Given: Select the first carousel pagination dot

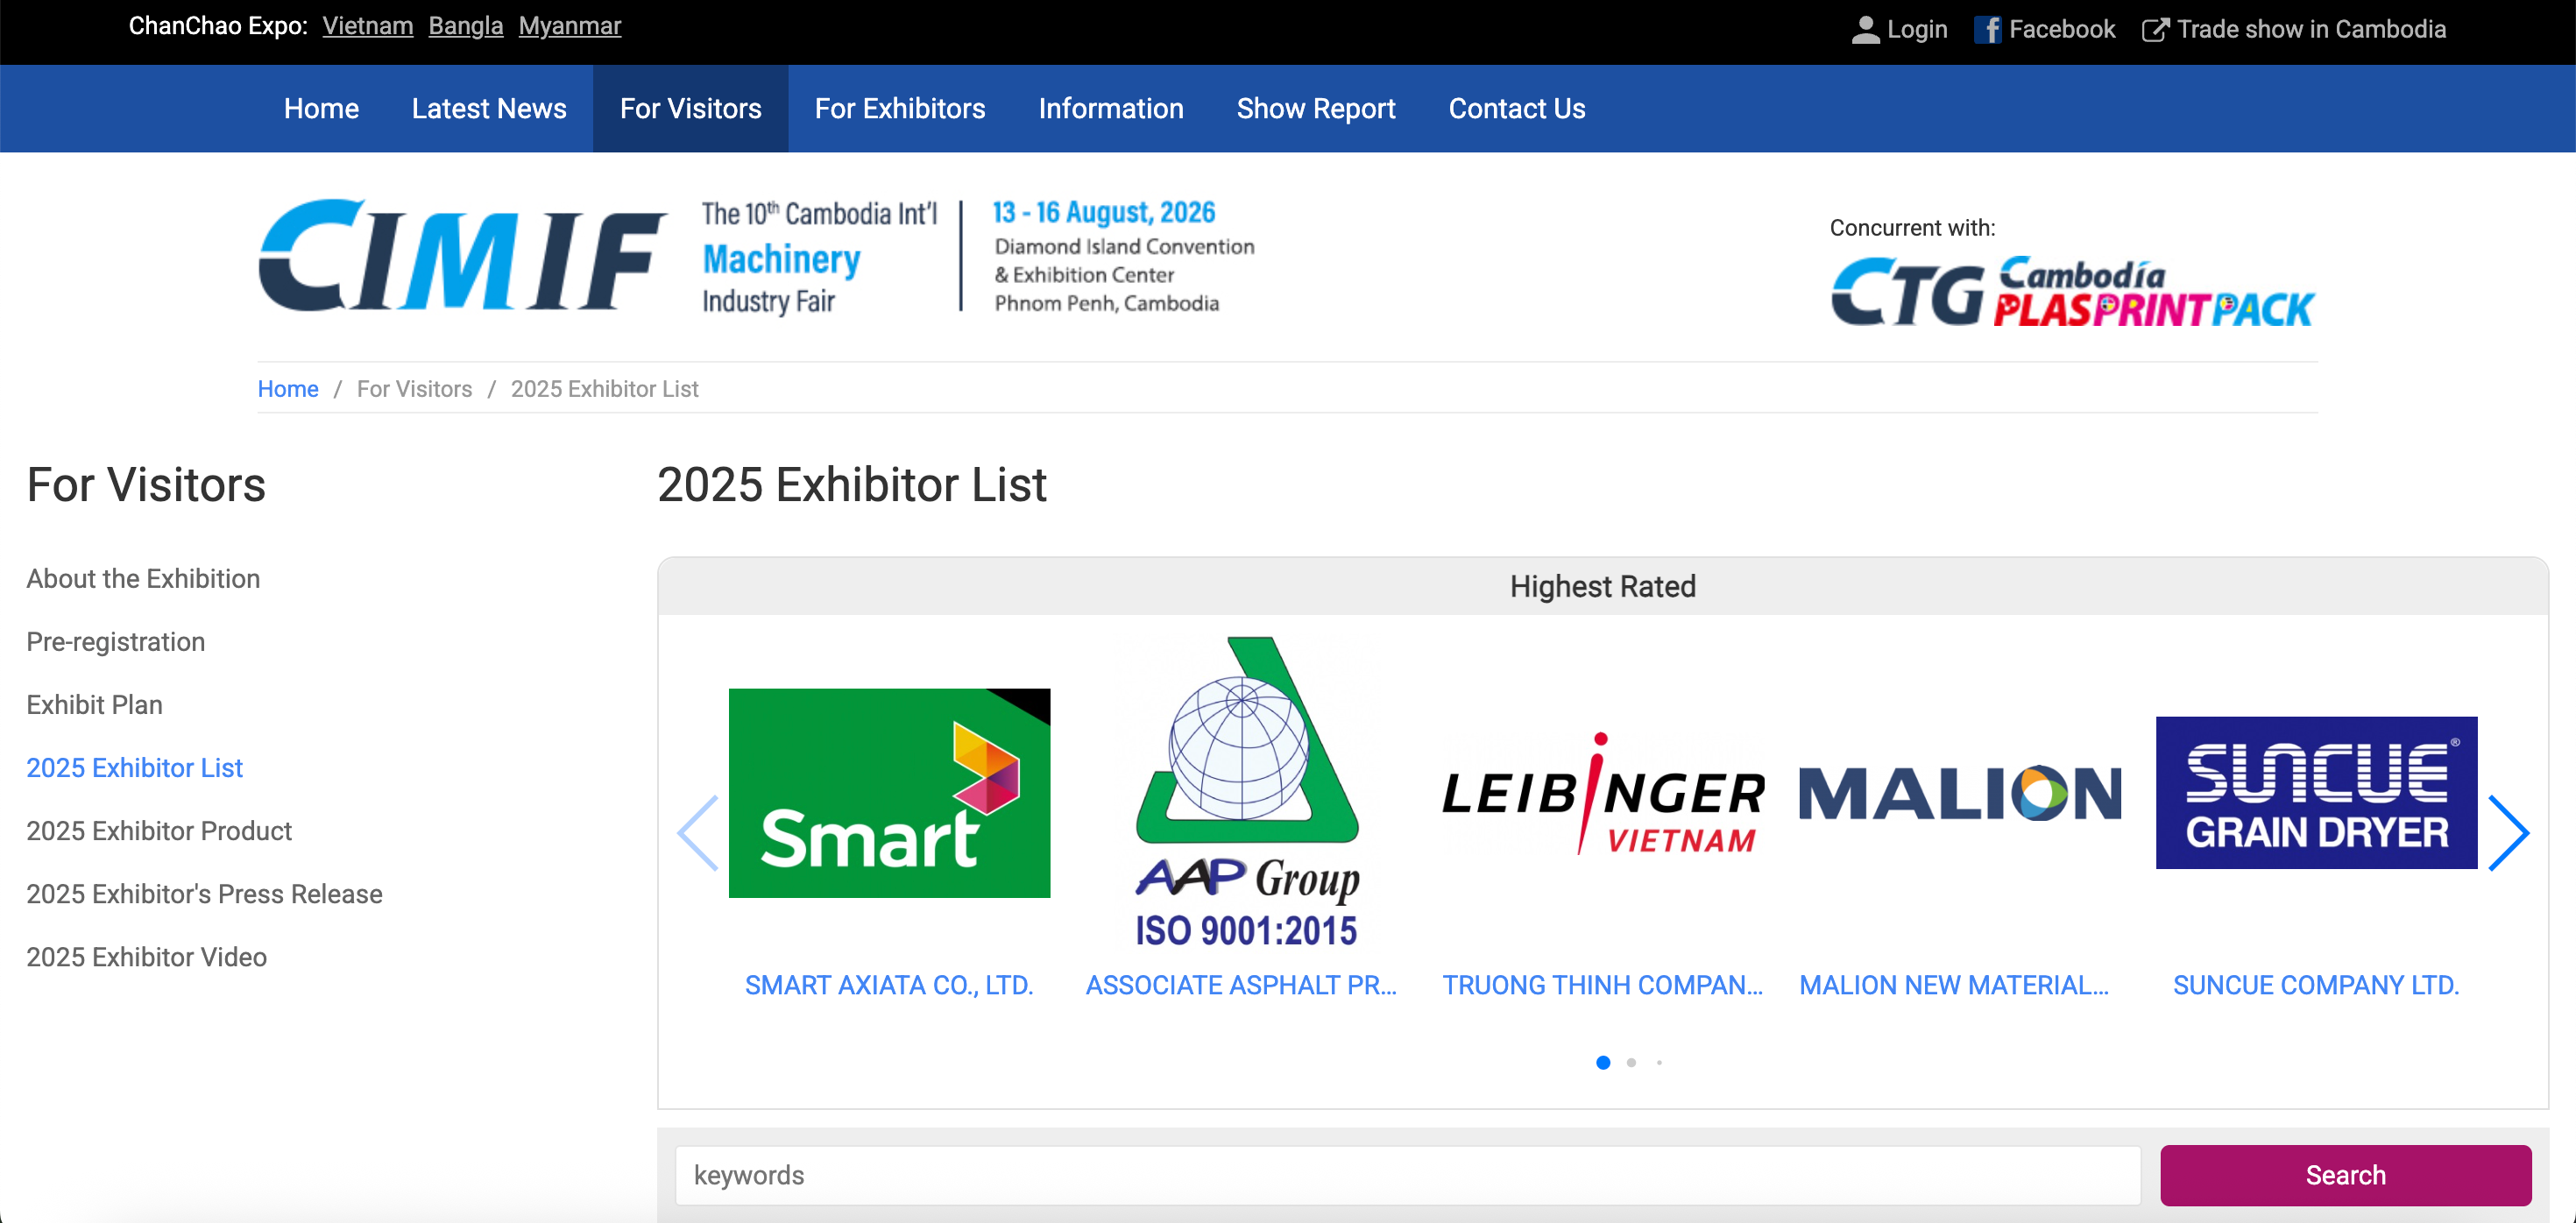Looking at the screenshot, I should [1603, 1062].
